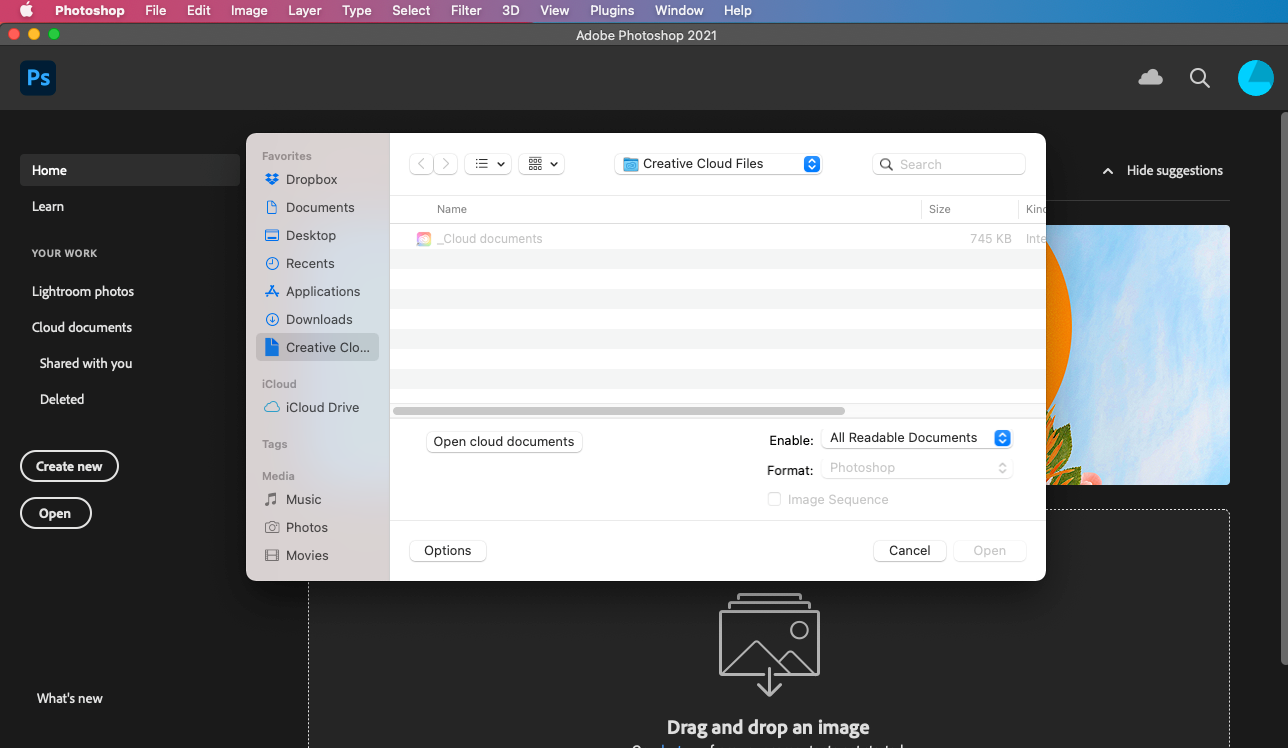Click the Photoshop Ps home logo
The height and width of the screenshot is (748, 1288).
tap(38, 78)
